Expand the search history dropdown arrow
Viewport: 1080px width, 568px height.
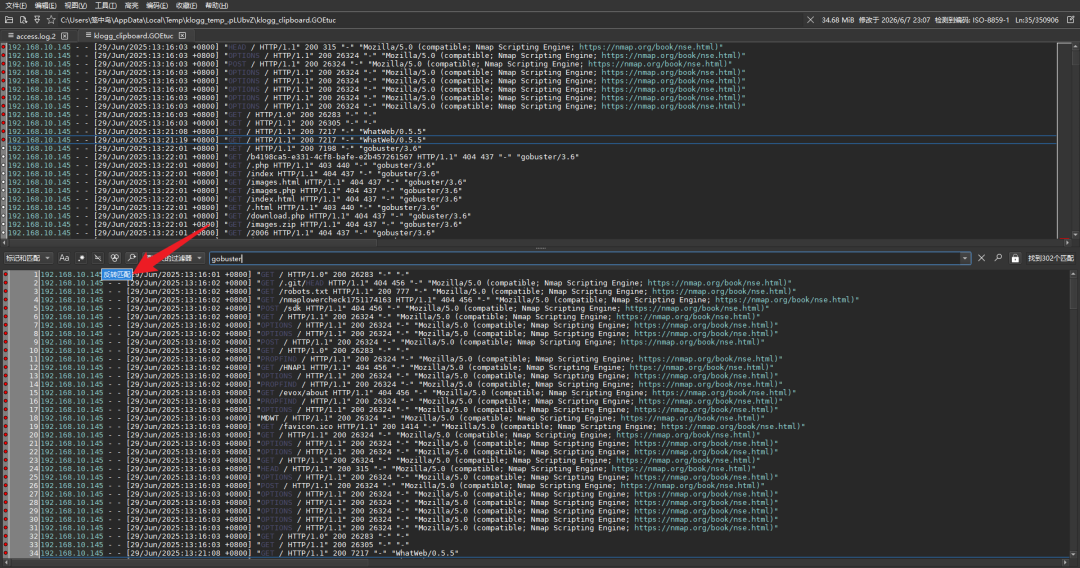pos(964,258)
